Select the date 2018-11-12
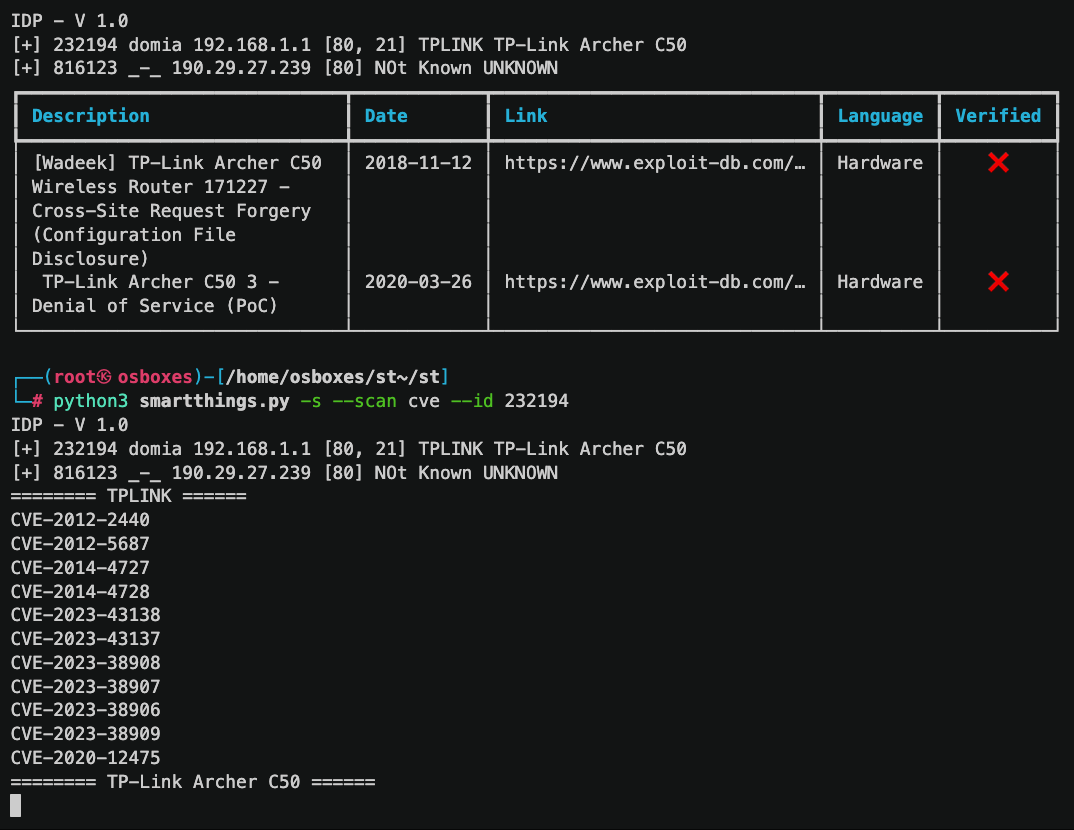The image size is (1074, 830). (418, 163)
